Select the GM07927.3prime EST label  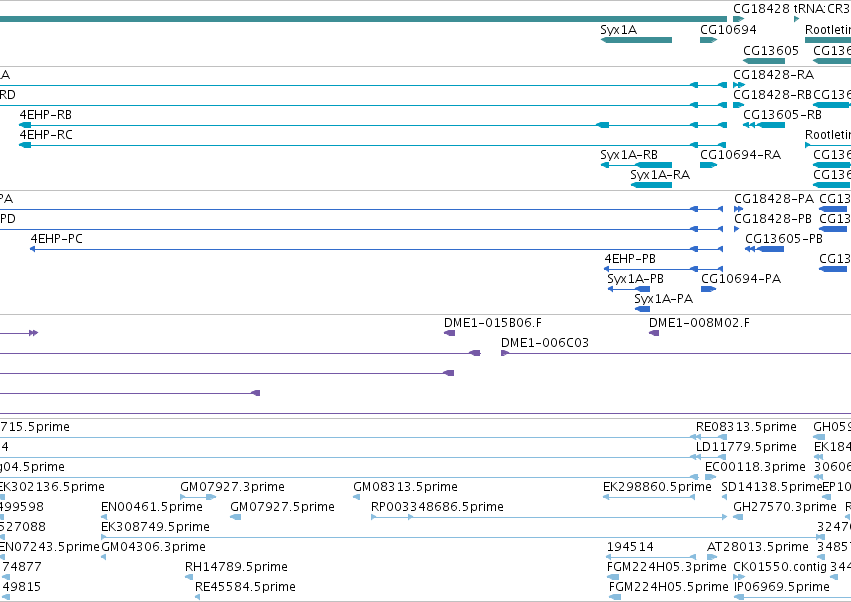tap(232, 487)
